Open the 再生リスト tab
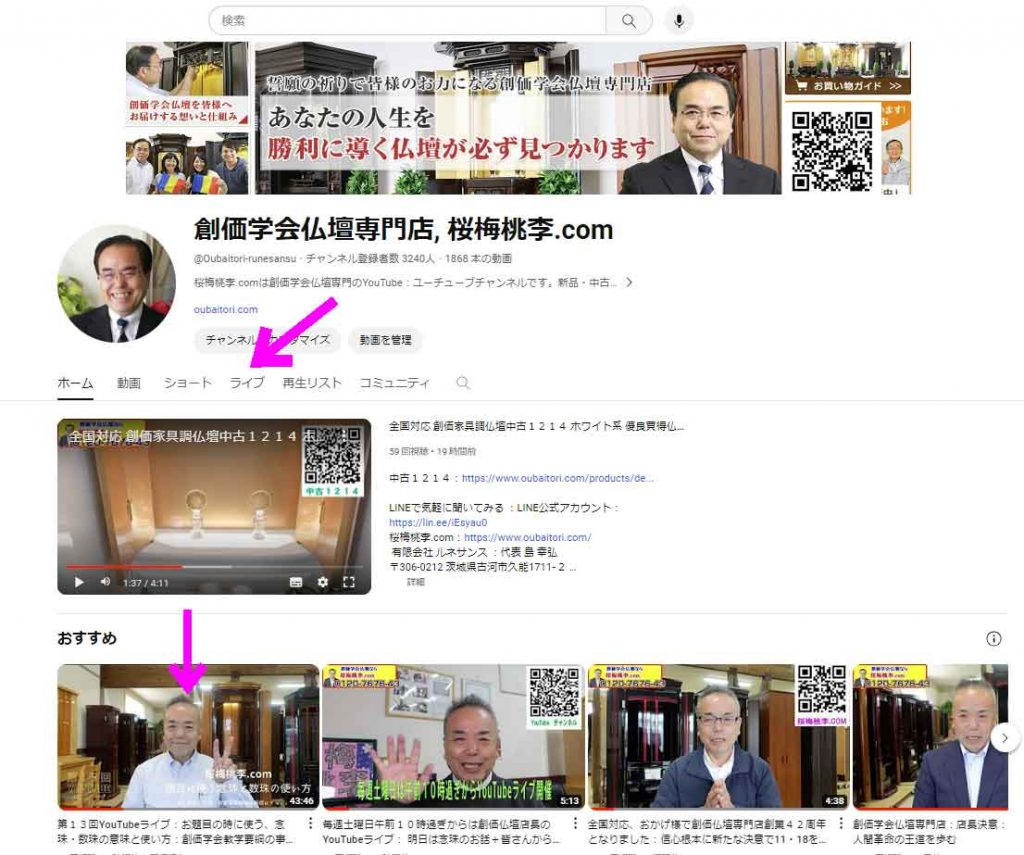Image resolution: width=1024 pixels, height=855 pixels. pyautogui.click(x=312, y=383)
